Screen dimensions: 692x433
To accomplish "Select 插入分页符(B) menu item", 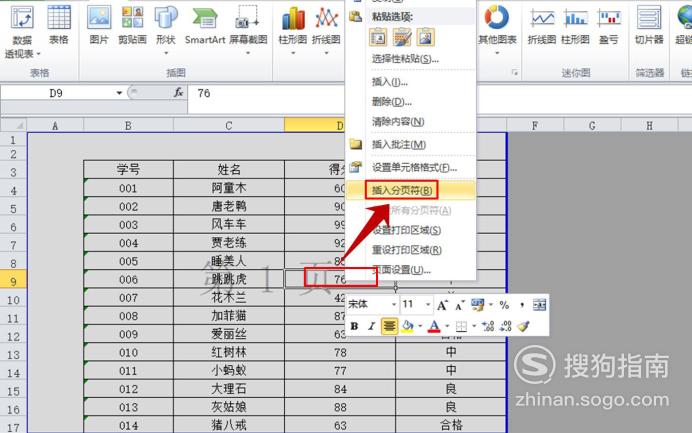I will (410, 190).
